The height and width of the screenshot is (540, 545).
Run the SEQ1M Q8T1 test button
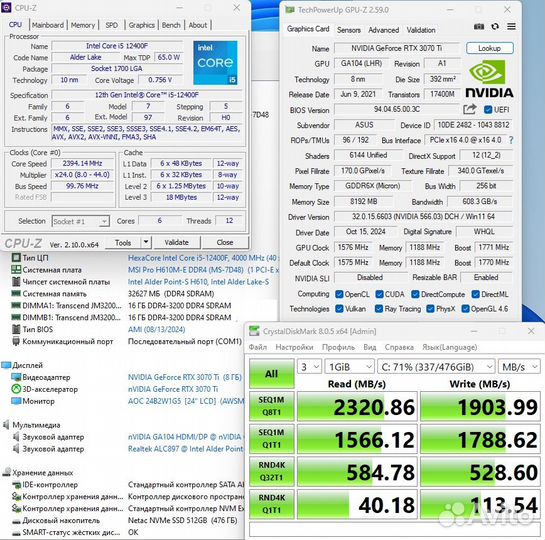coord(271,406)
